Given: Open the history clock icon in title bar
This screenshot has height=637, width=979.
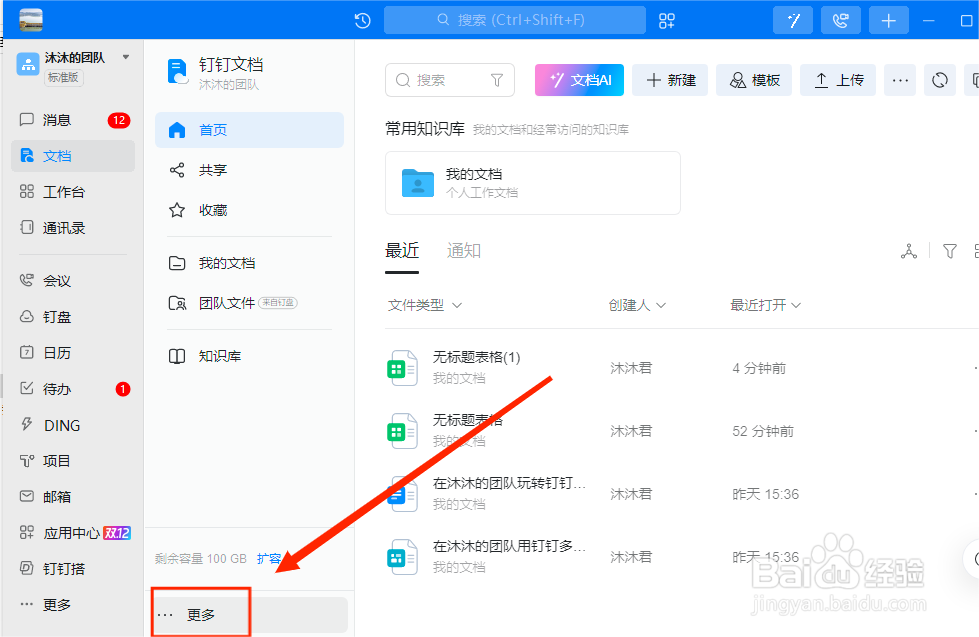Looking at the screenshot, I should coord(362,21).
